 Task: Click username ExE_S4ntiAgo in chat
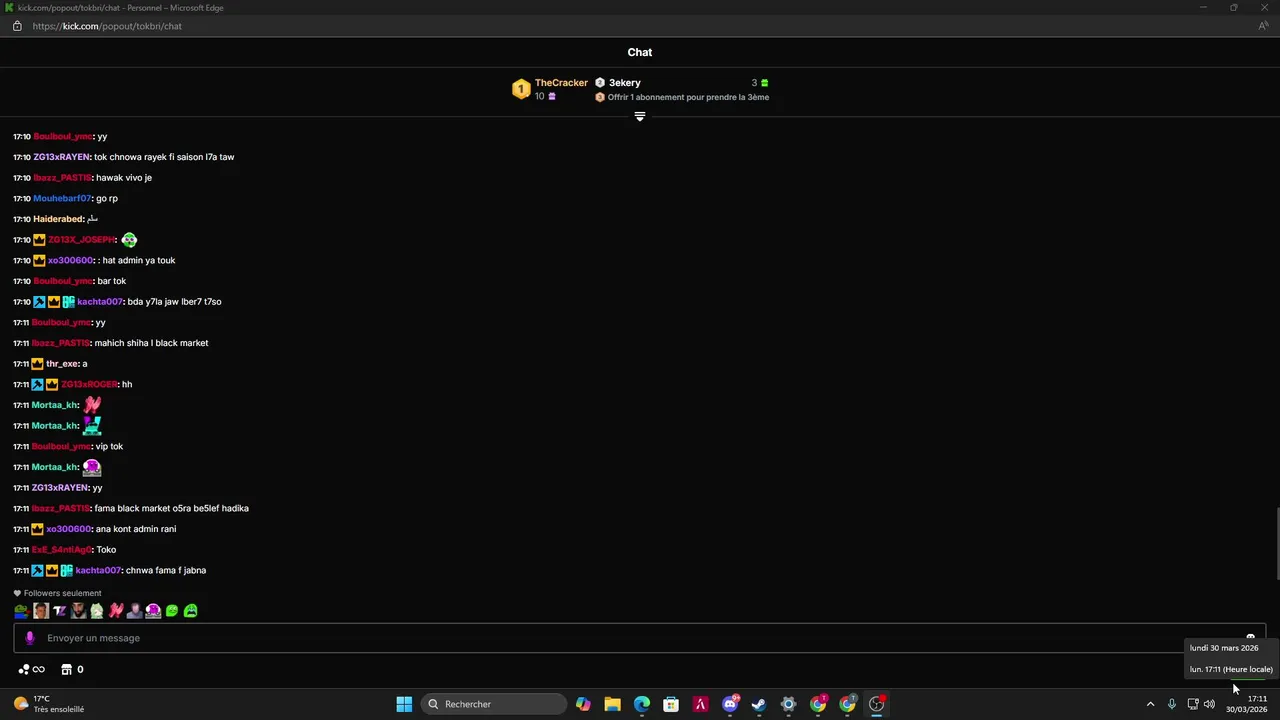[x=61, y=550]
